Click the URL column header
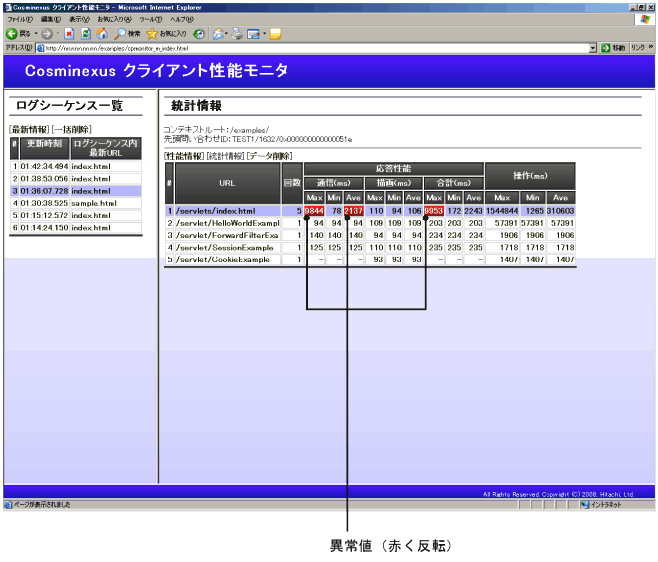Screen dimensions: 658x562 [228, 183]
